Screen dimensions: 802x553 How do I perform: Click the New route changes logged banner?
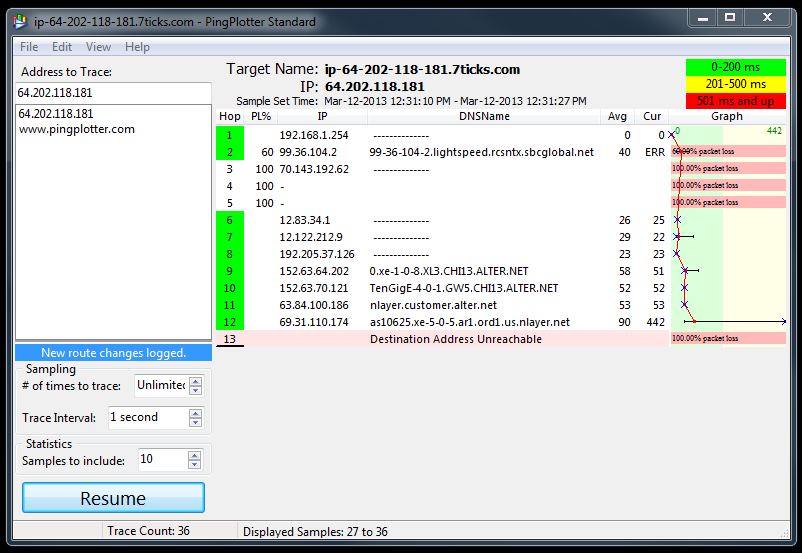click(x=114, y=352)
